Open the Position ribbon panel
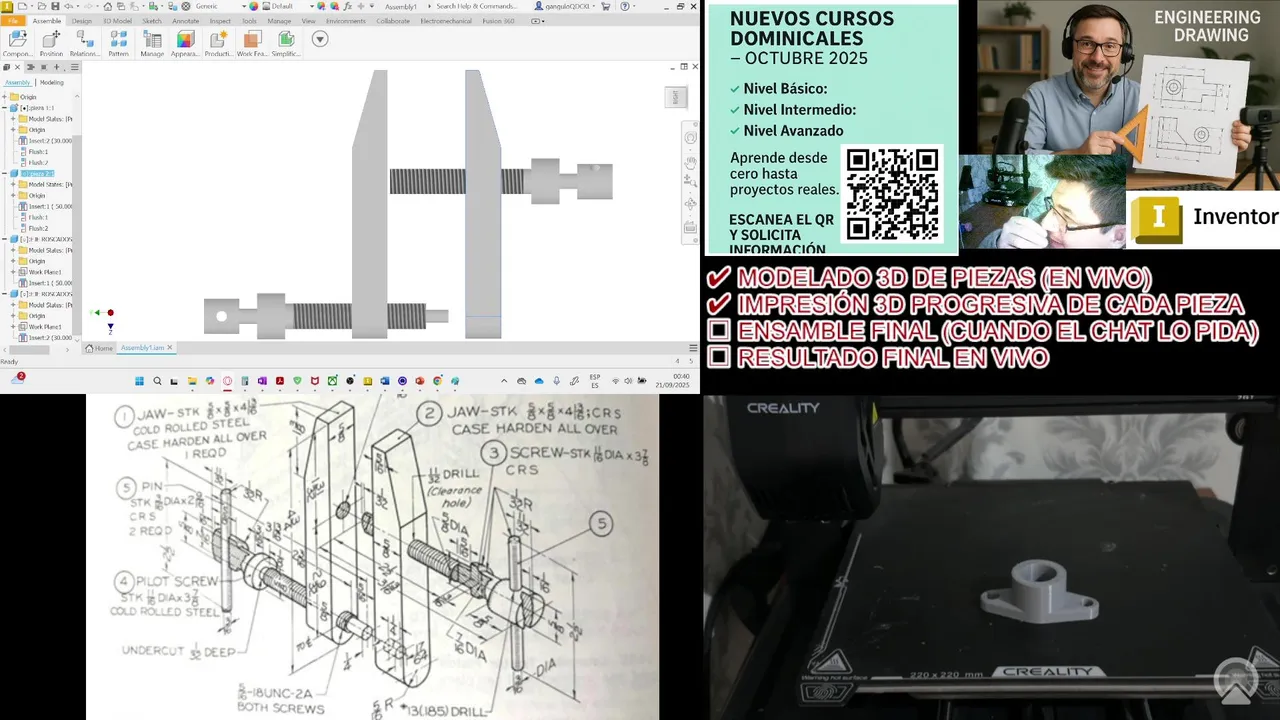 (51, 42)
